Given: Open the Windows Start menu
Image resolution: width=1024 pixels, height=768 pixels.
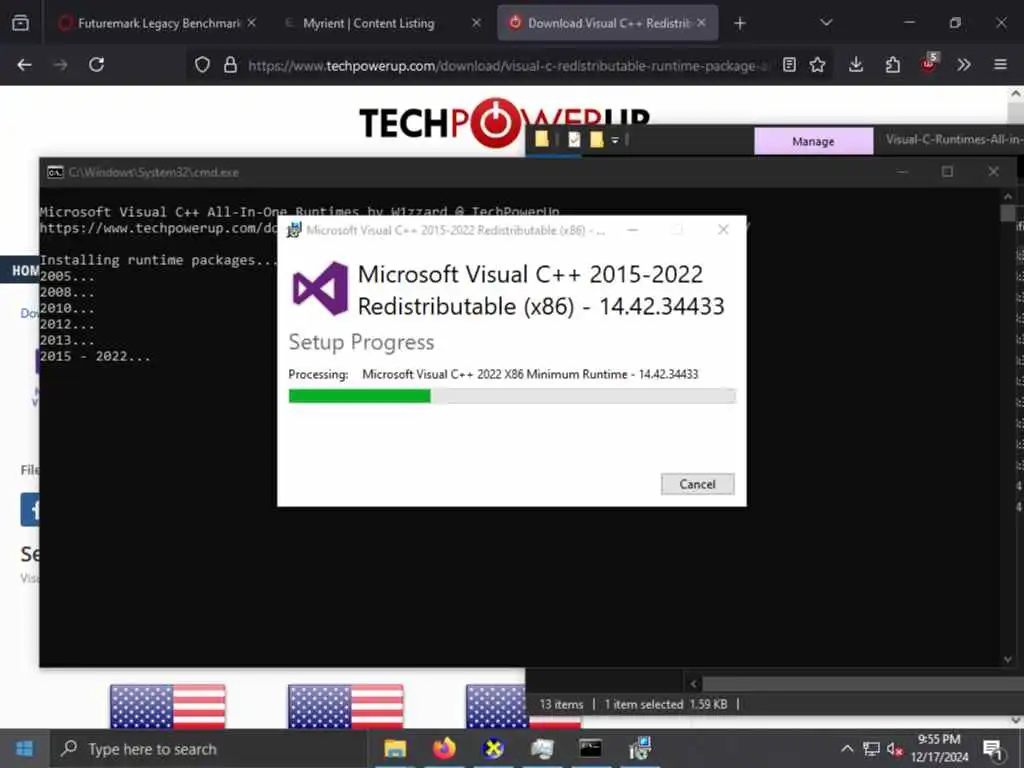Looking at the screenshot, I should pyautogui.click(x=25, y=748).
